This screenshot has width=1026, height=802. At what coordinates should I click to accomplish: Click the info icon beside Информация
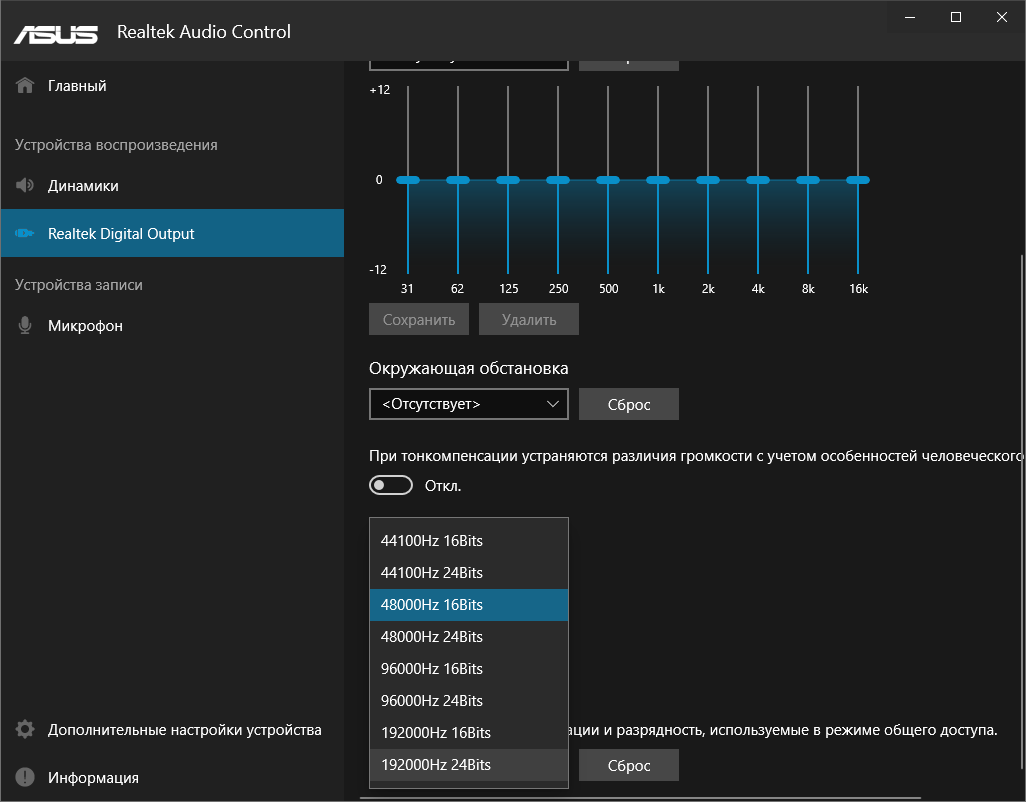pyautogui.click(x=26, y=778)
